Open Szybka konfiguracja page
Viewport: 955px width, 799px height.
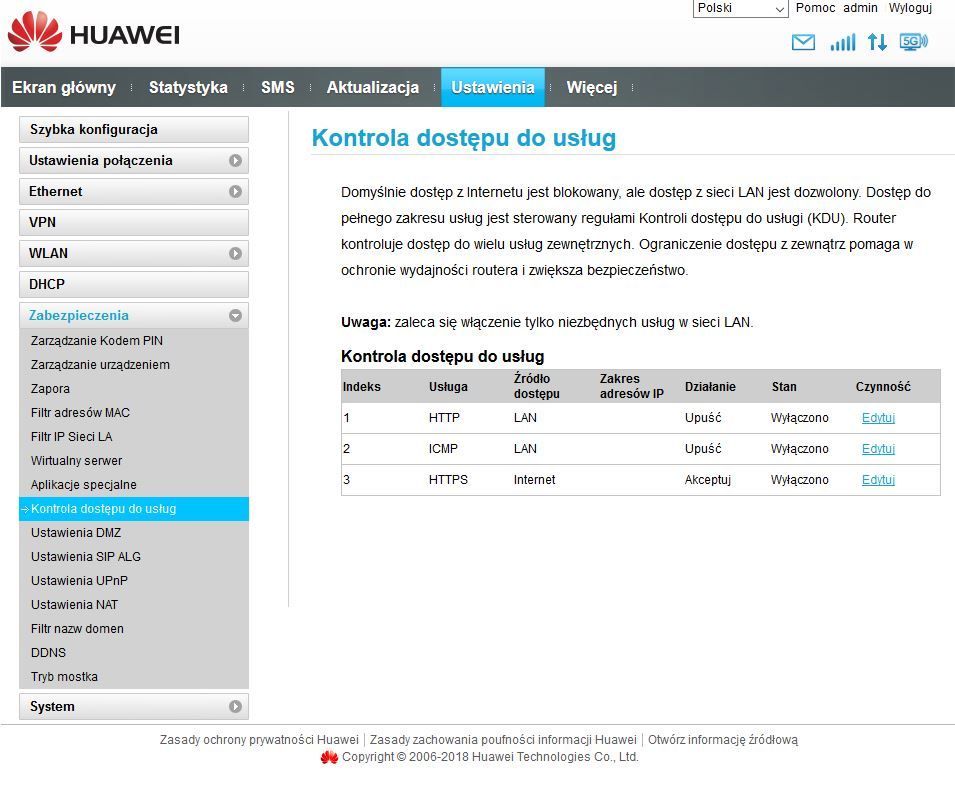(133, 130)
